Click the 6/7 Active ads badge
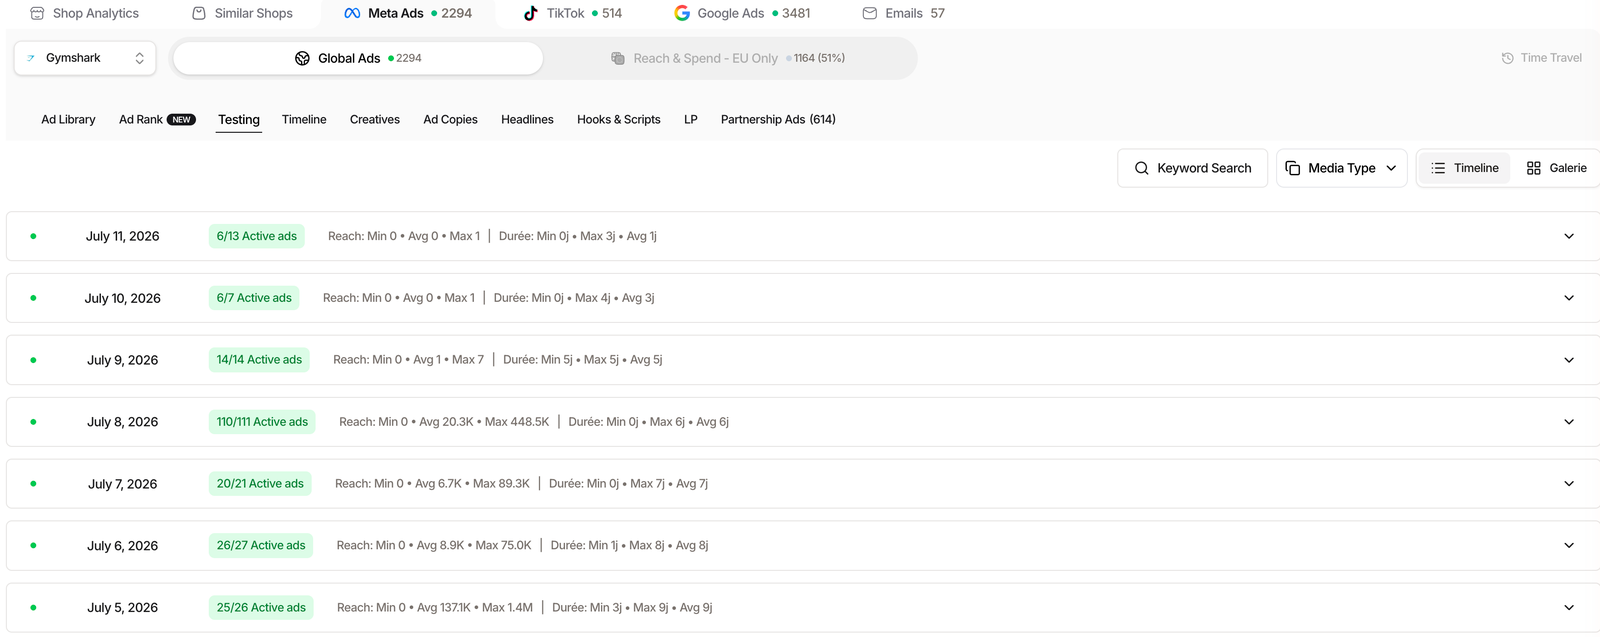The height and width of the screenshot is (637, 1600). tap(254, 298)
